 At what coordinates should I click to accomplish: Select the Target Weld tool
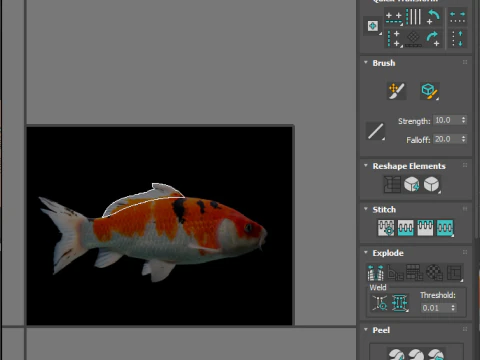[380, 303]
